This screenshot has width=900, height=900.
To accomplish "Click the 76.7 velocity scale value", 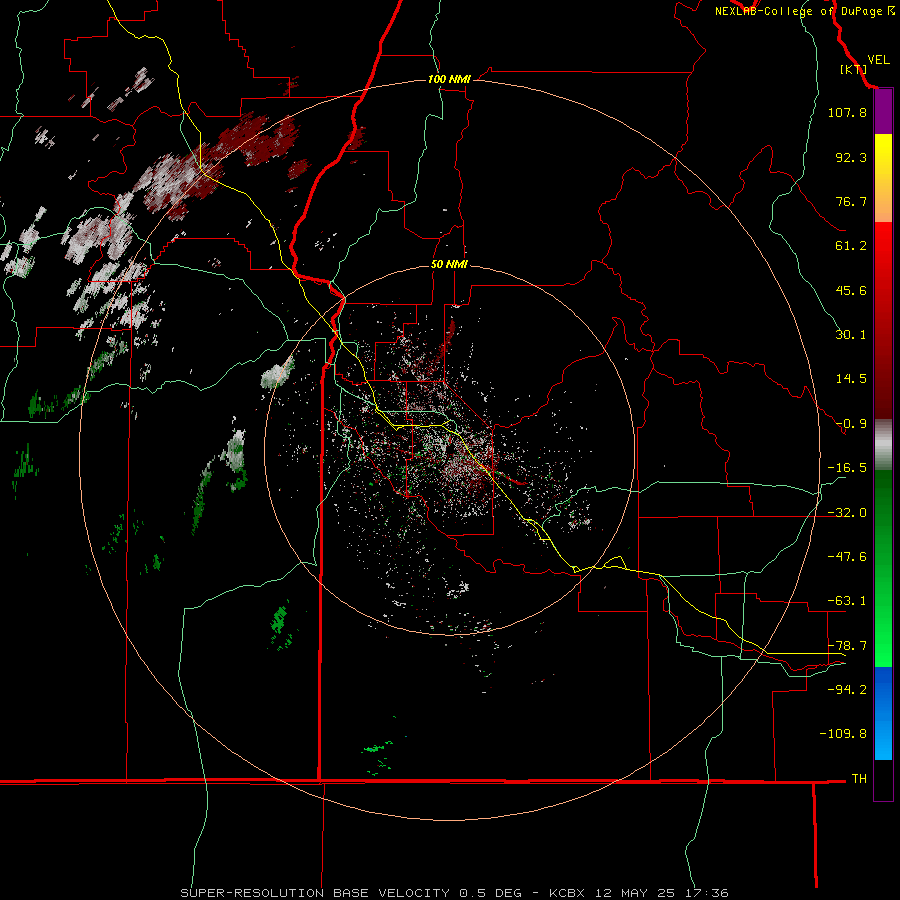I will coord(851,201).
